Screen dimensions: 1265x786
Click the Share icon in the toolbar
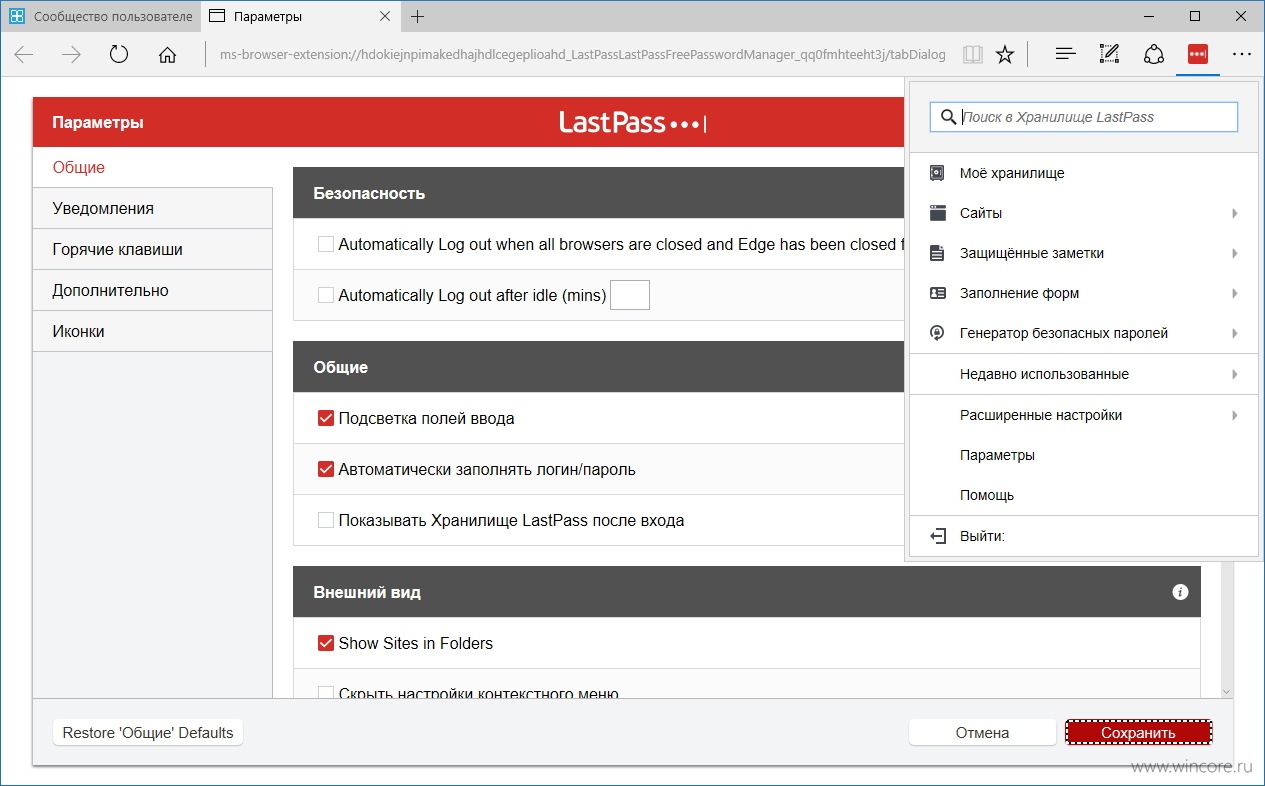coord(1154,55)
